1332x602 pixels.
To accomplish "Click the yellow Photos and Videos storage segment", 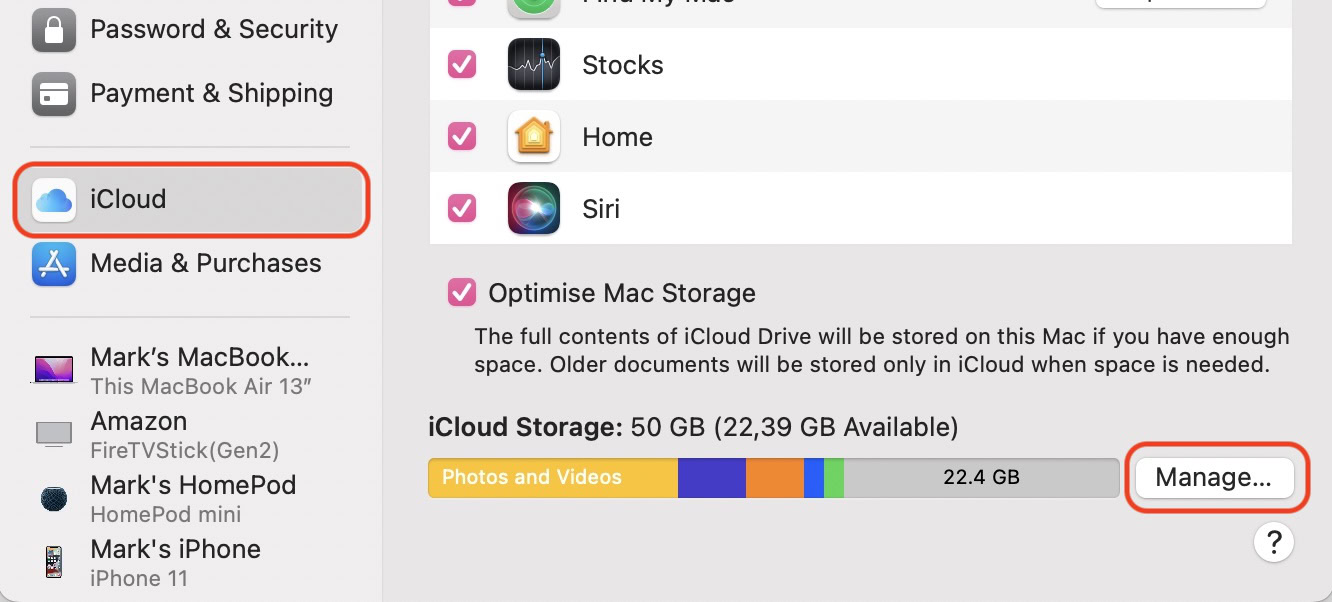I will pyautogui.click(x=552, y=478).
